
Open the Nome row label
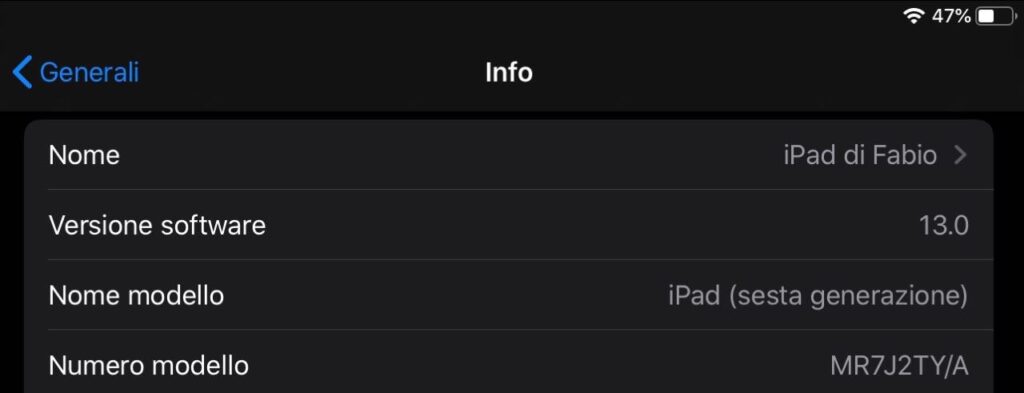click(x=84, y=155)
